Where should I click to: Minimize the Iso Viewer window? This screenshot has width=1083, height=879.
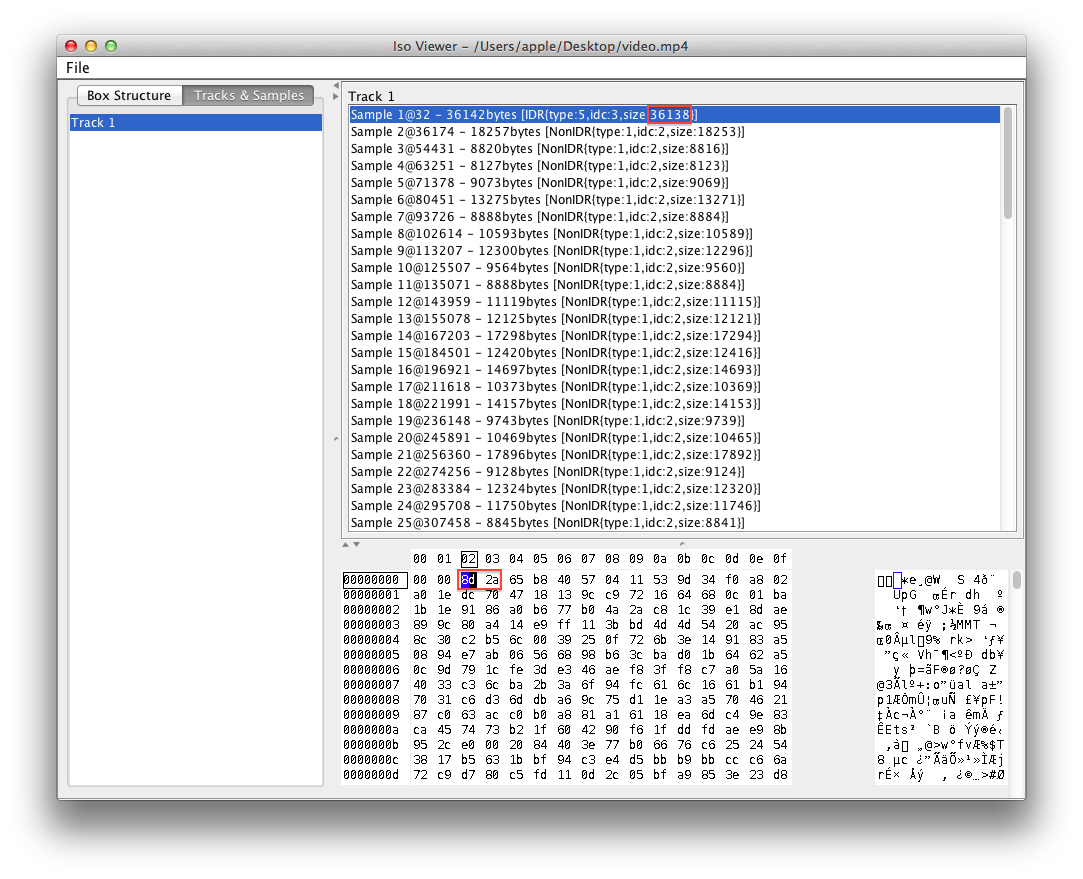coord(89,46)
